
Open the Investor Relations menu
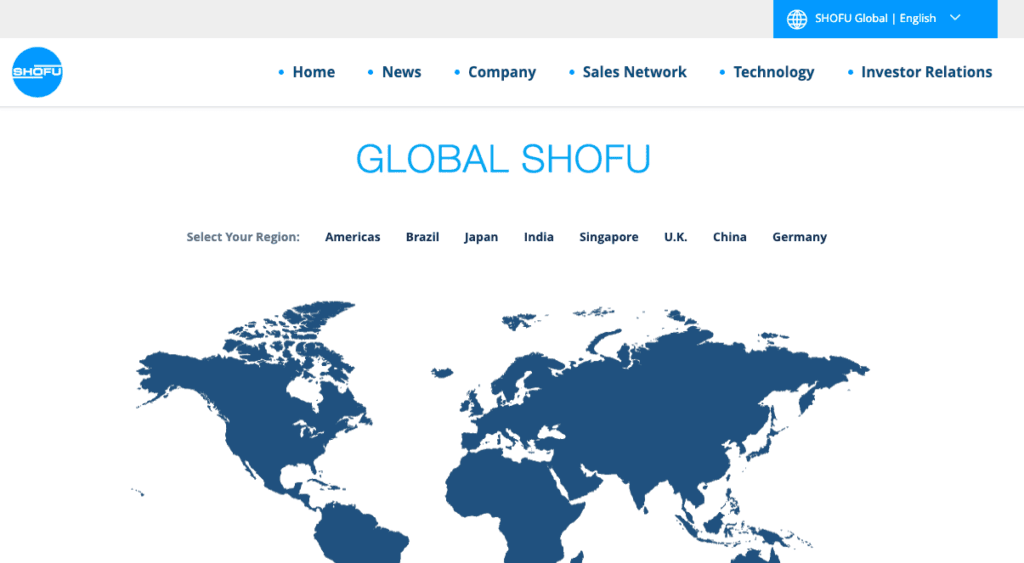tap(926, 72)
